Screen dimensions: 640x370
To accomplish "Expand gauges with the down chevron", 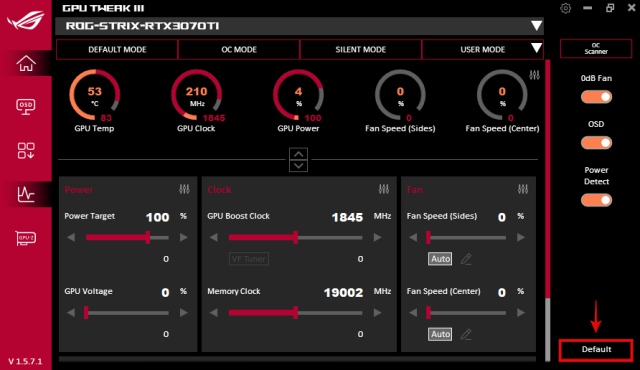I will point(298,166).
